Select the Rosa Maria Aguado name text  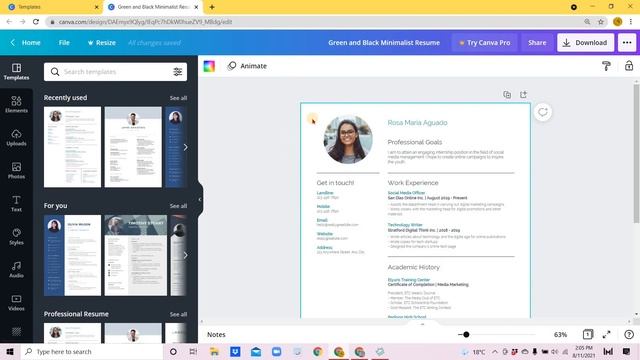pos(417,122)
